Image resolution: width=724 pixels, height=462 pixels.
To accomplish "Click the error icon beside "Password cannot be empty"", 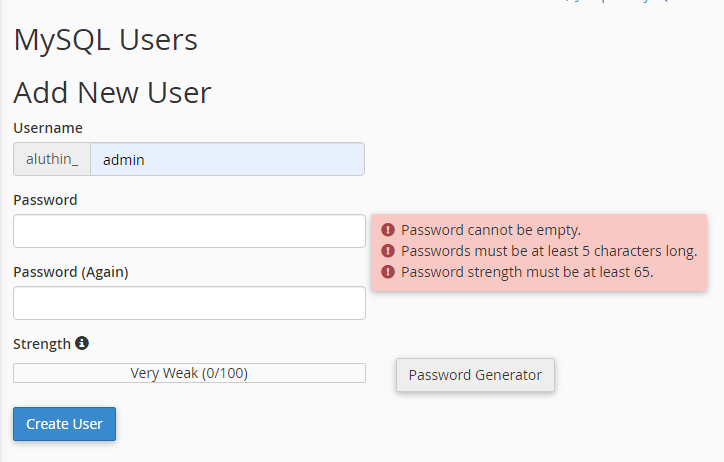I will click(x=388, y=230).
